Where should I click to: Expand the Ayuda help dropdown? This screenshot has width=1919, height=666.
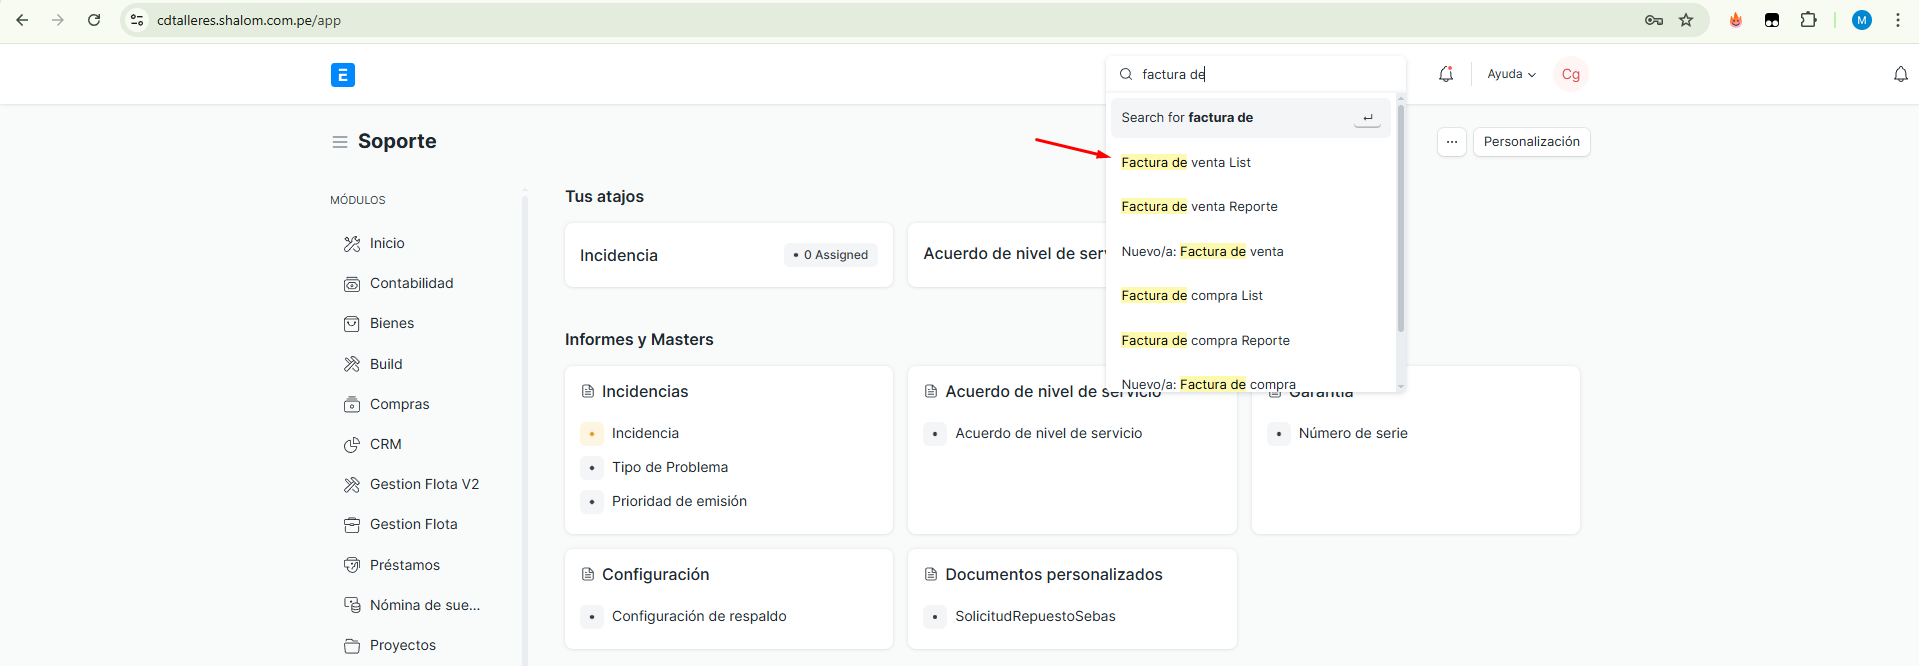click(1510, 74)
